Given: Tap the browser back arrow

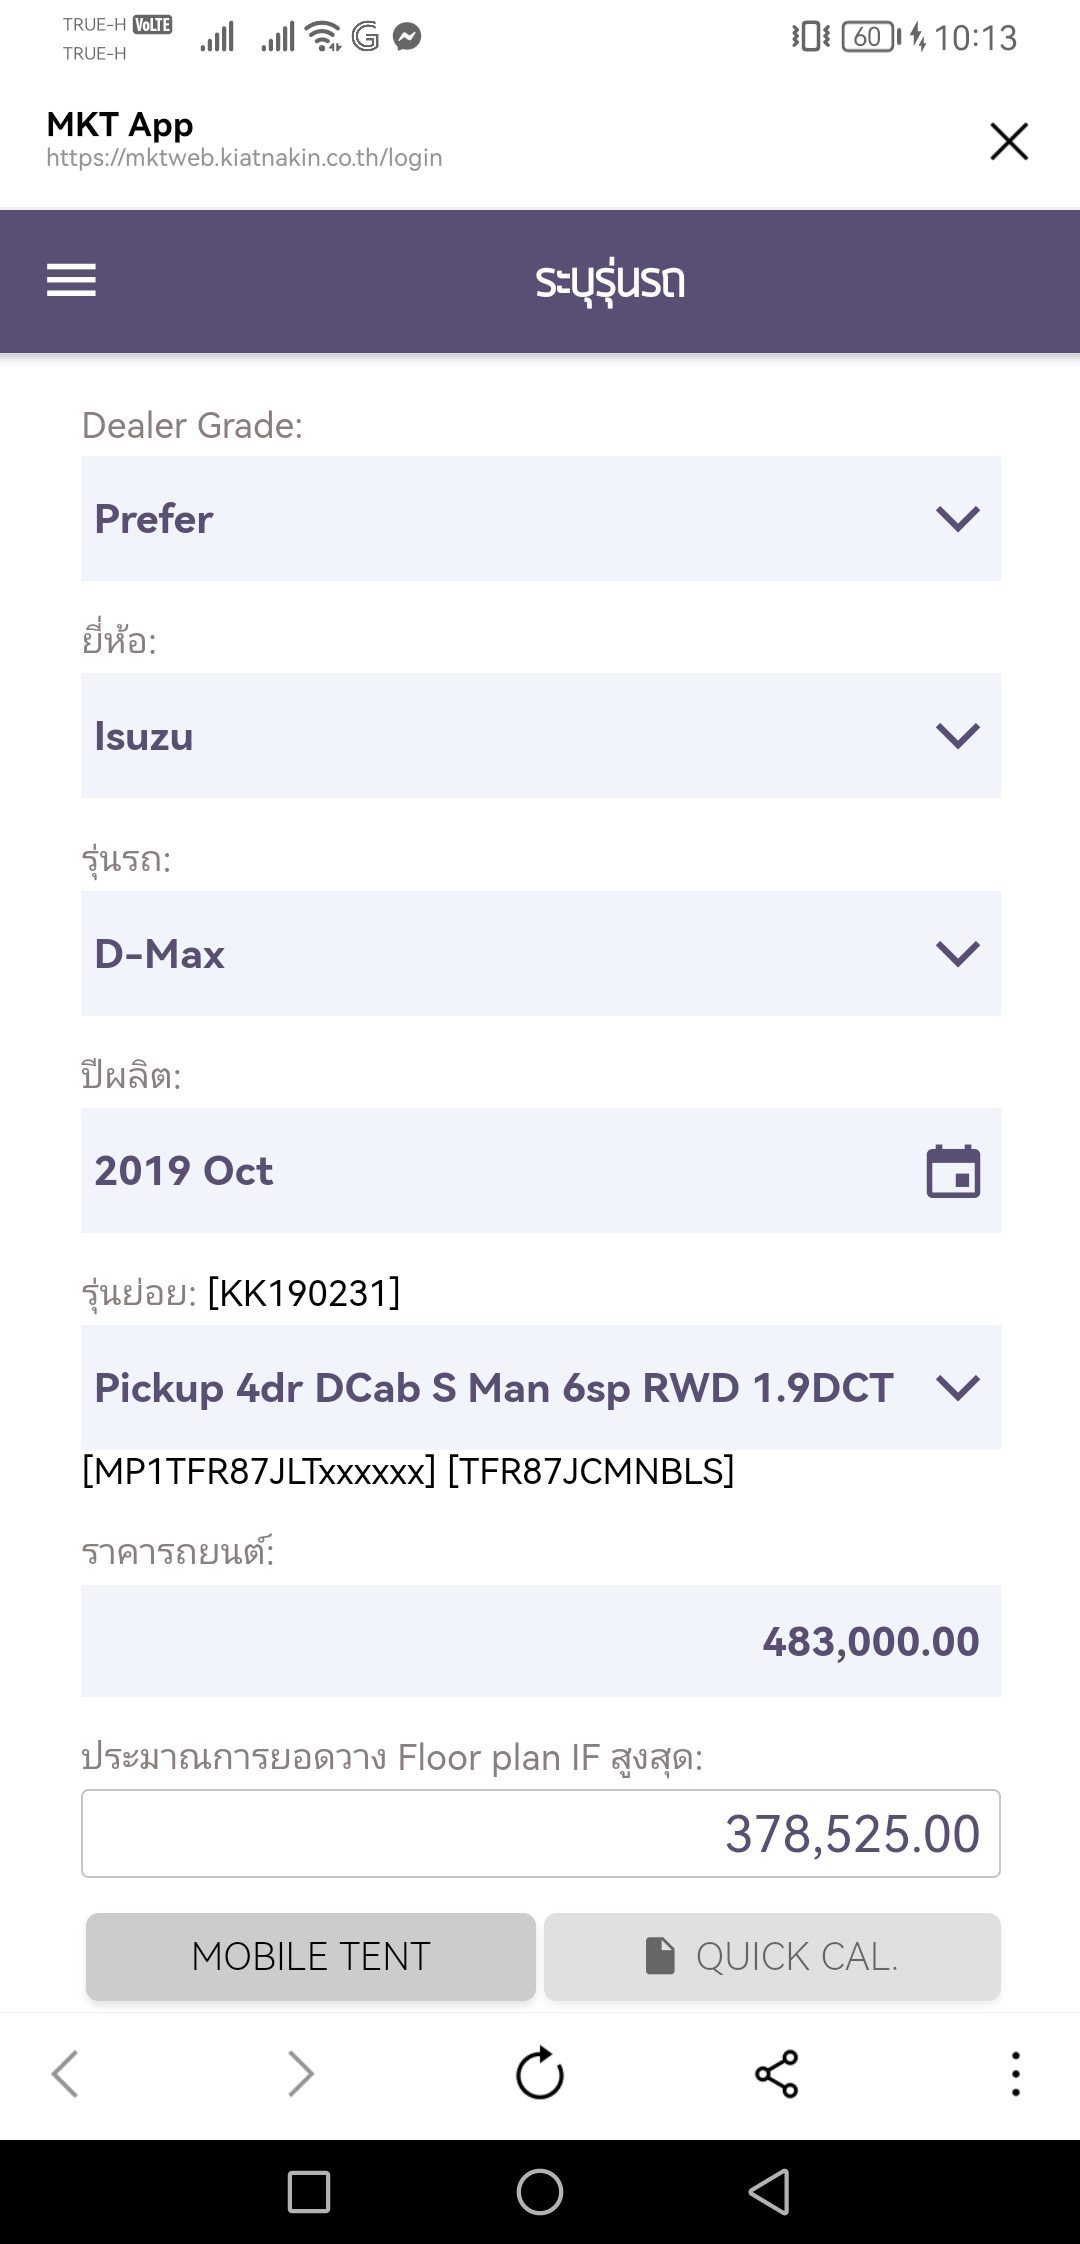Looking at the screenshot, I should pos(65,2073).
